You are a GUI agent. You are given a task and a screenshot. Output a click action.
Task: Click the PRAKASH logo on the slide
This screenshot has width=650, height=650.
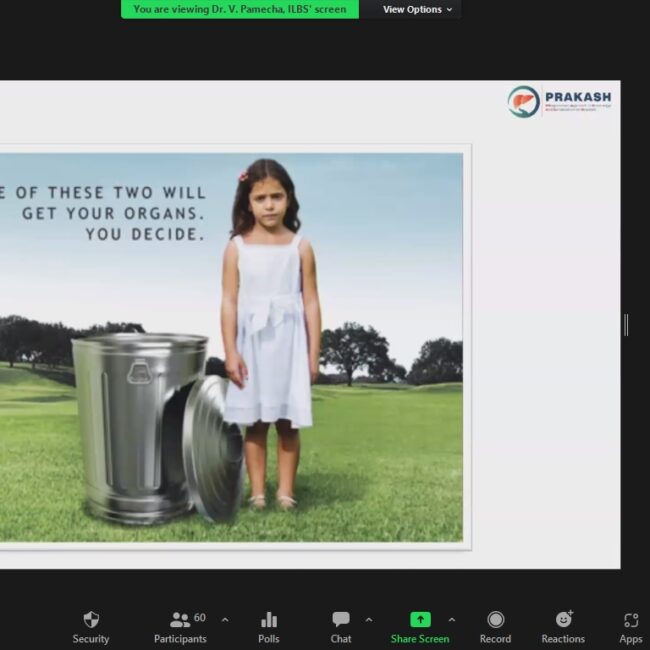point(559,101)
